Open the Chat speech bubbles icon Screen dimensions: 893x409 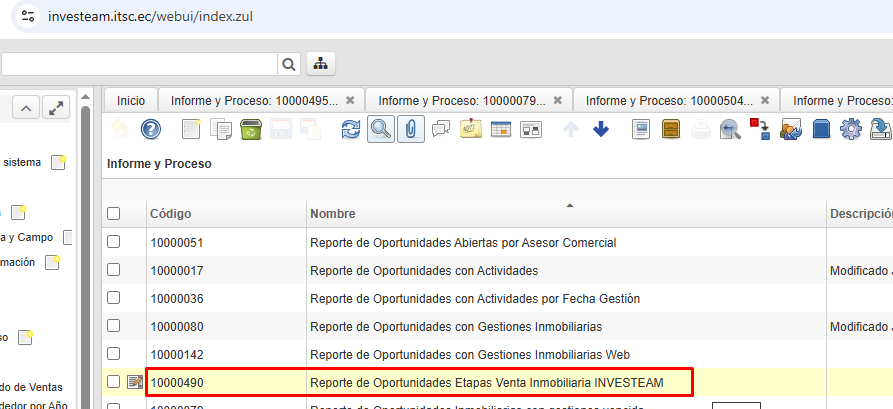pos(441,129)
